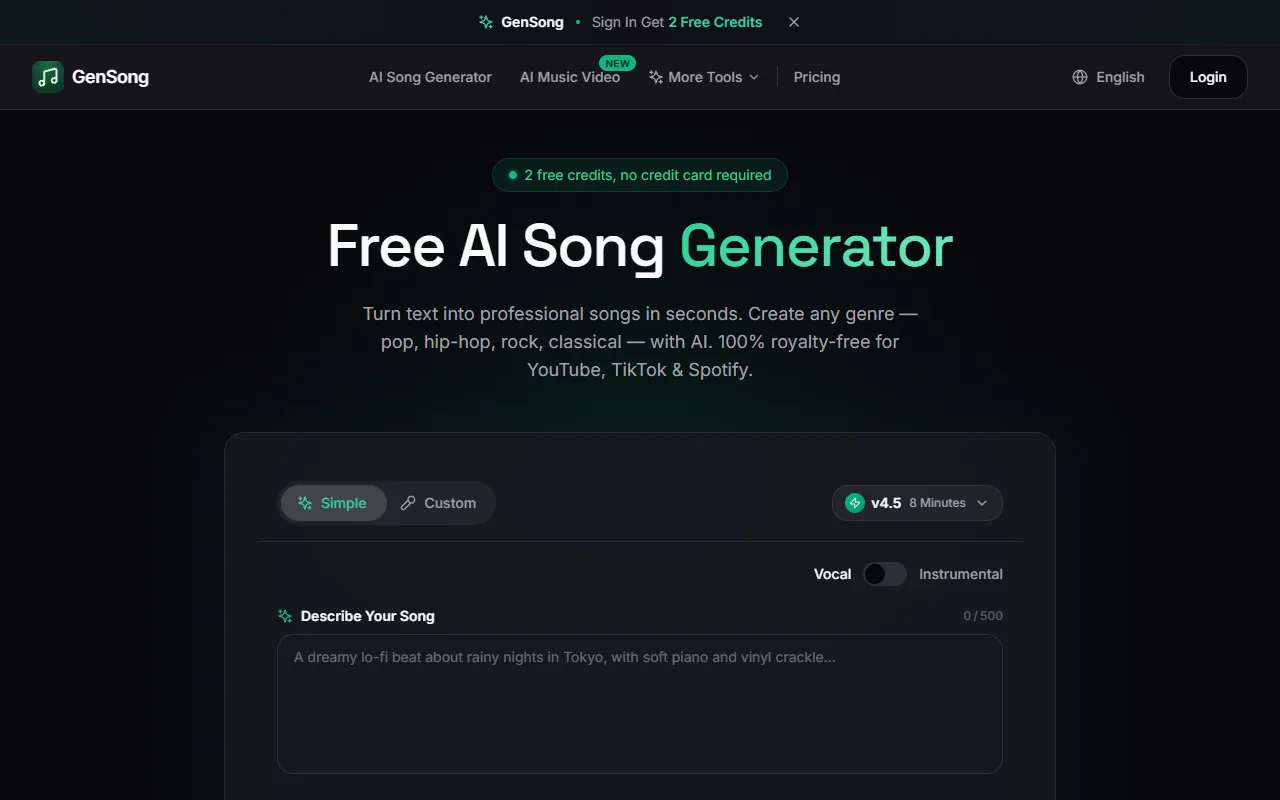Screen dimensions: 1280x800
Task: Click the sparkle icon beside Describe Your Song
Action: coord(285,616)
